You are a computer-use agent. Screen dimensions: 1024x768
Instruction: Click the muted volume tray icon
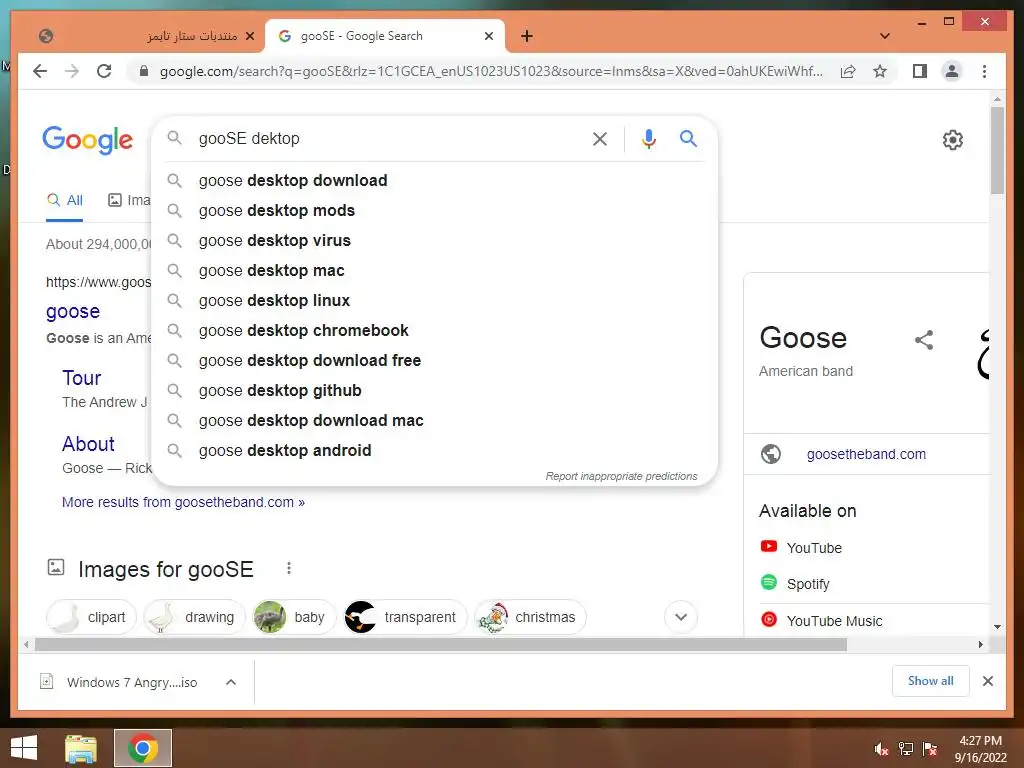[881, 749]
